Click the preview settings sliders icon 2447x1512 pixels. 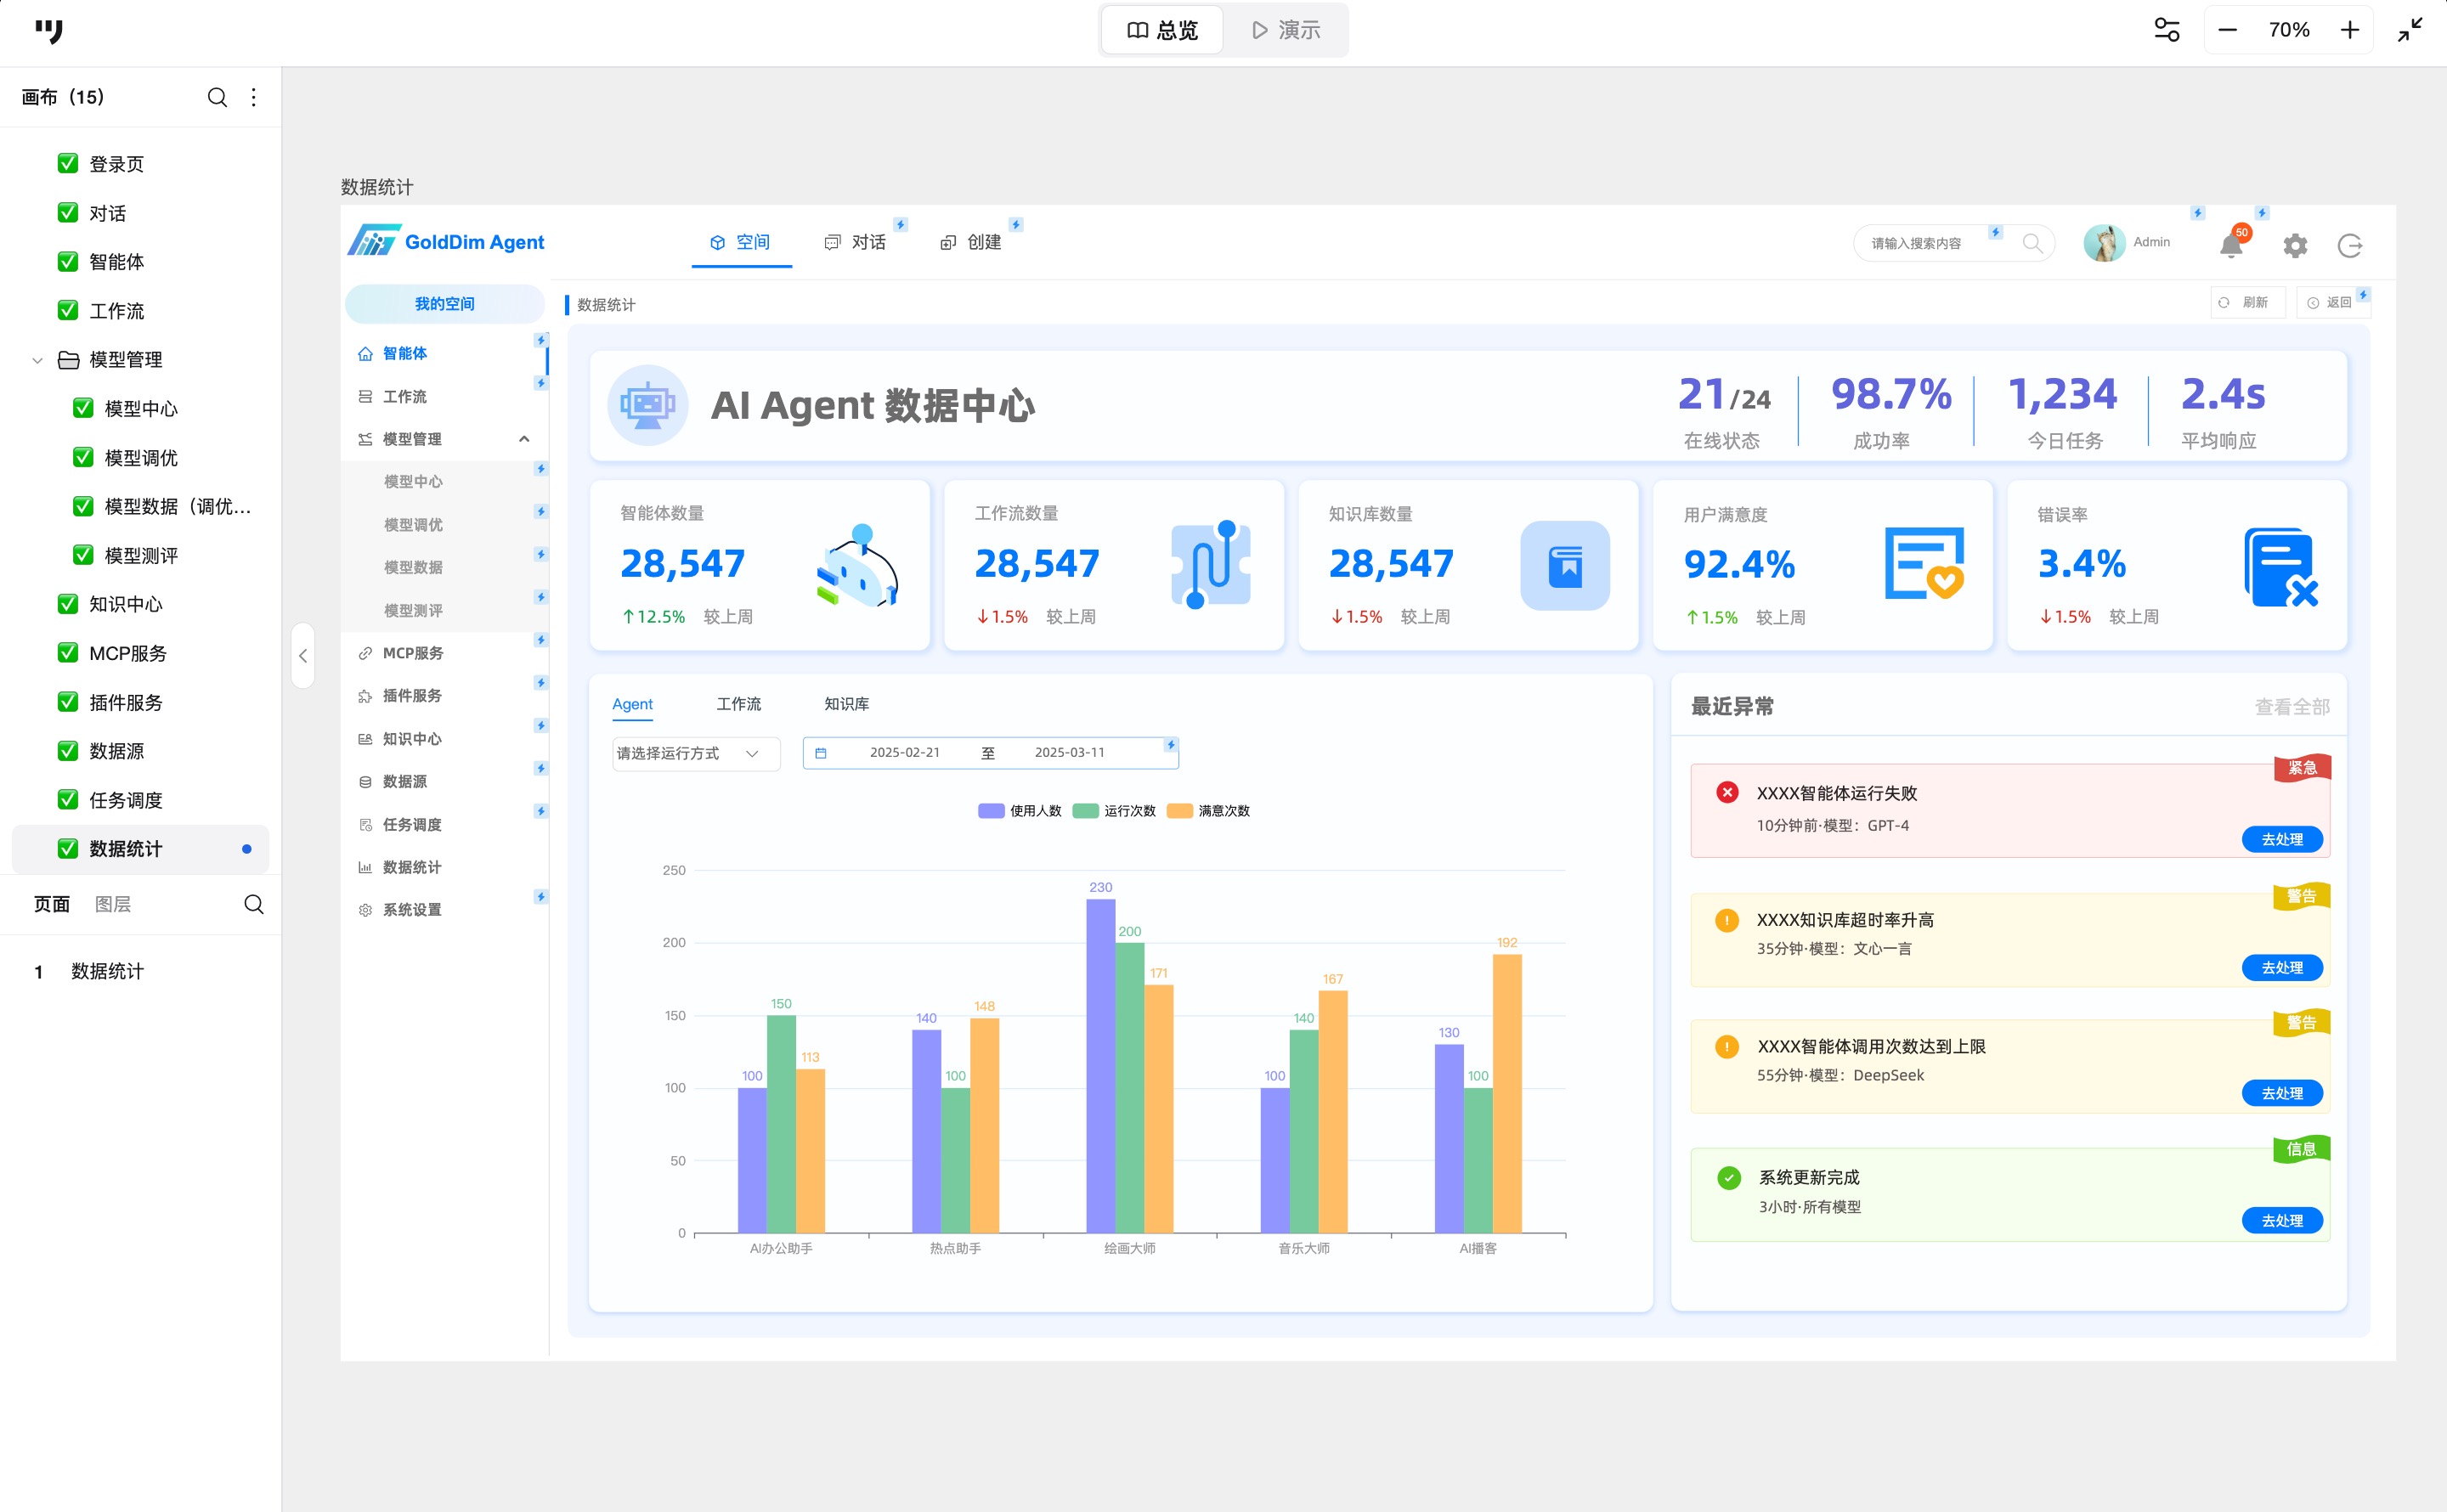(2167, 30)
